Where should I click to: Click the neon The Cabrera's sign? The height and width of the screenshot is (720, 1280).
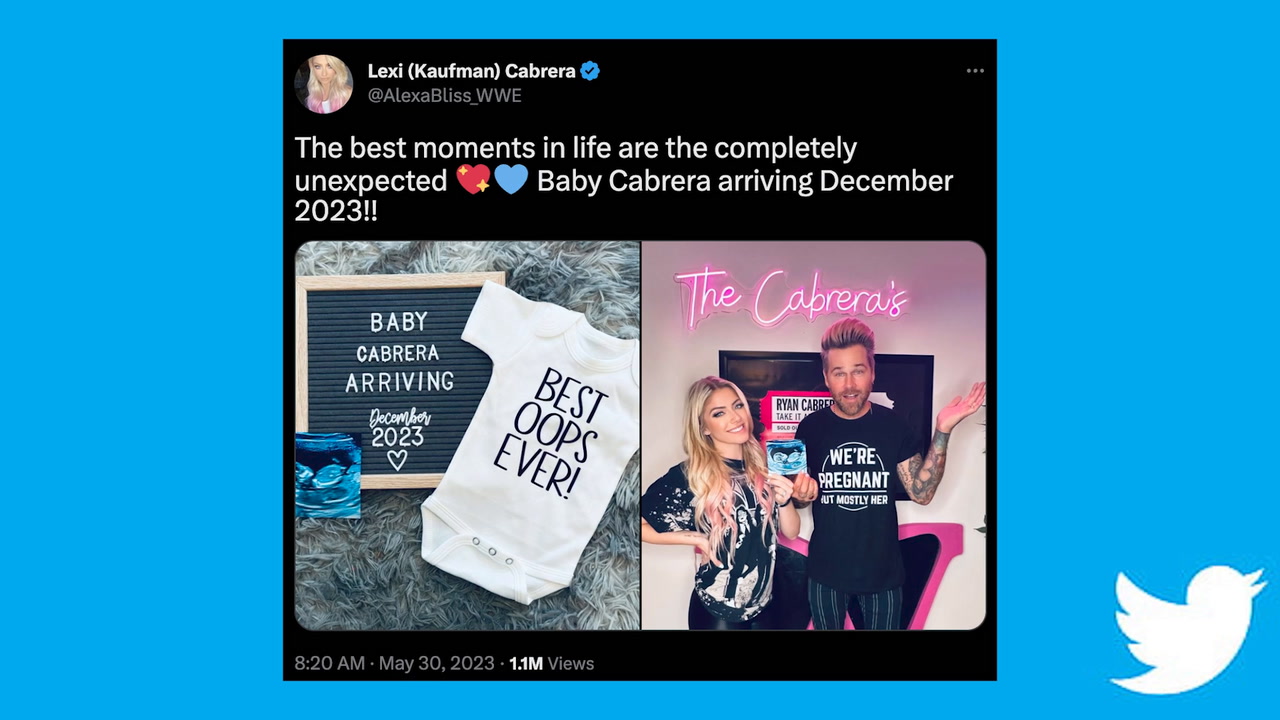790,297
